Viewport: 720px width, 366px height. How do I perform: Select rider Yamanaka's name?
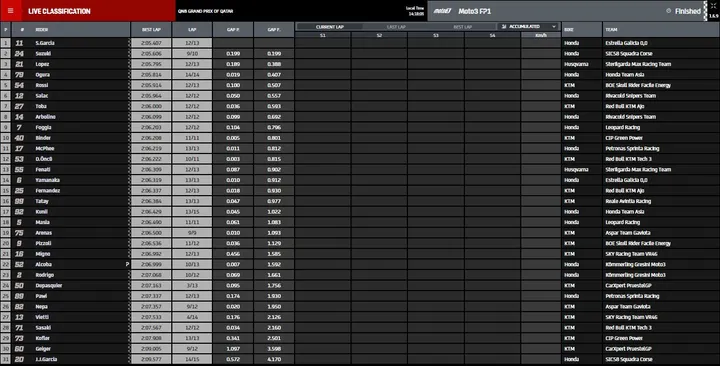click(48, 180)
